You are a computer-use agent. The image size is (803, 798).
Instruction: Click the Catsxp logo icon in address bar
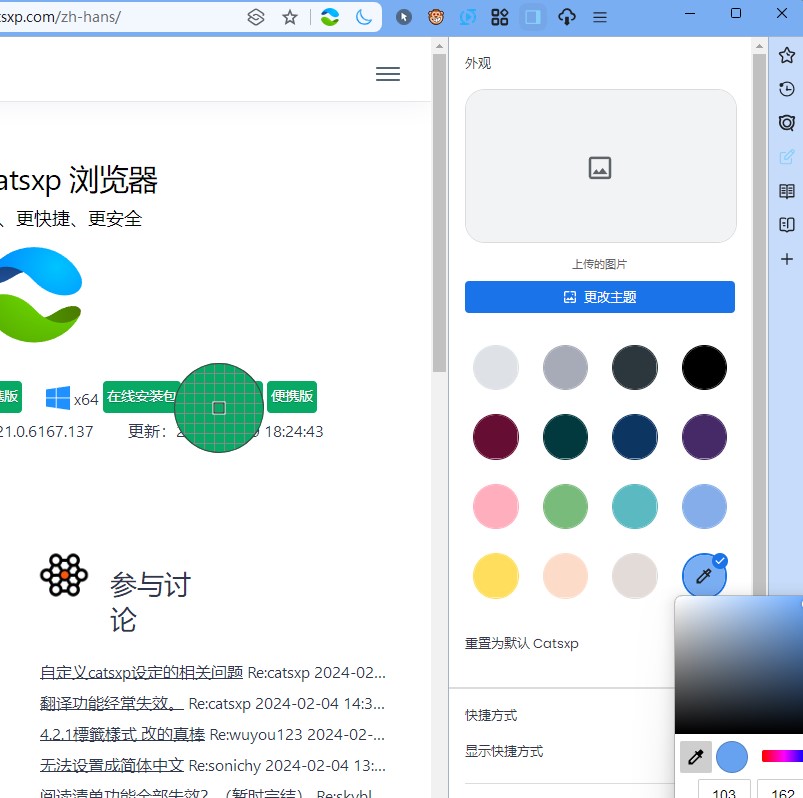(x=330, y=17)
